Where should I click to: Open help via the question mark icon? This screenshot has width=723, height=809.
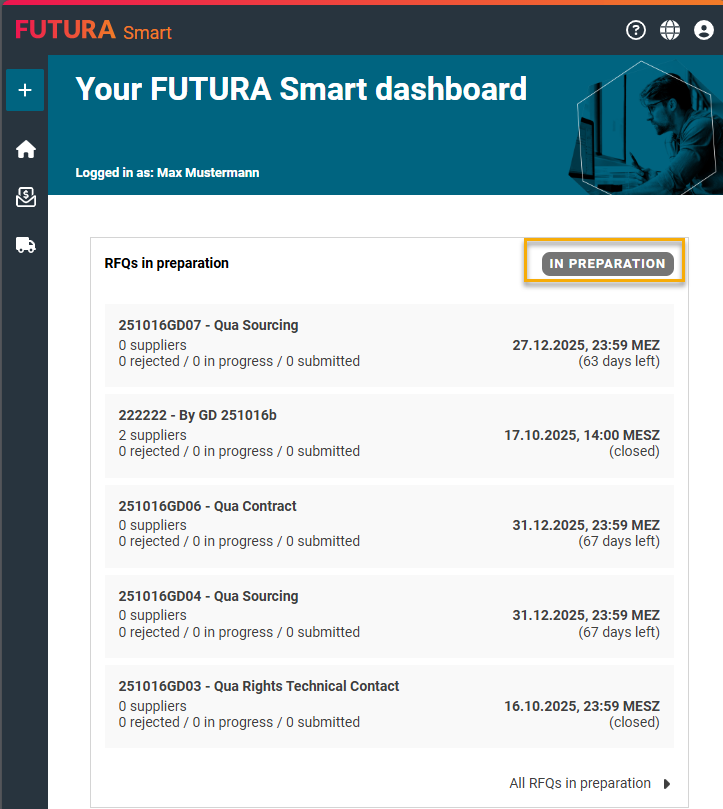[x=636, y=30]
